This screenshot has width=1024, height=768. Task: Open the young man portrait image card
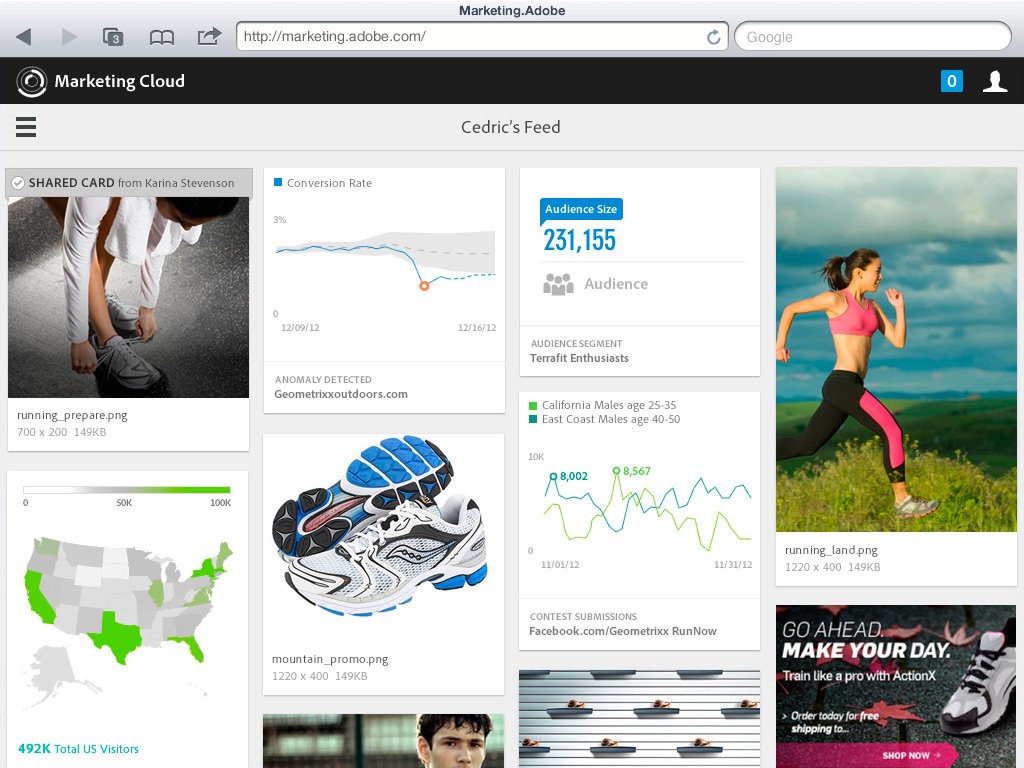[383, 741]
